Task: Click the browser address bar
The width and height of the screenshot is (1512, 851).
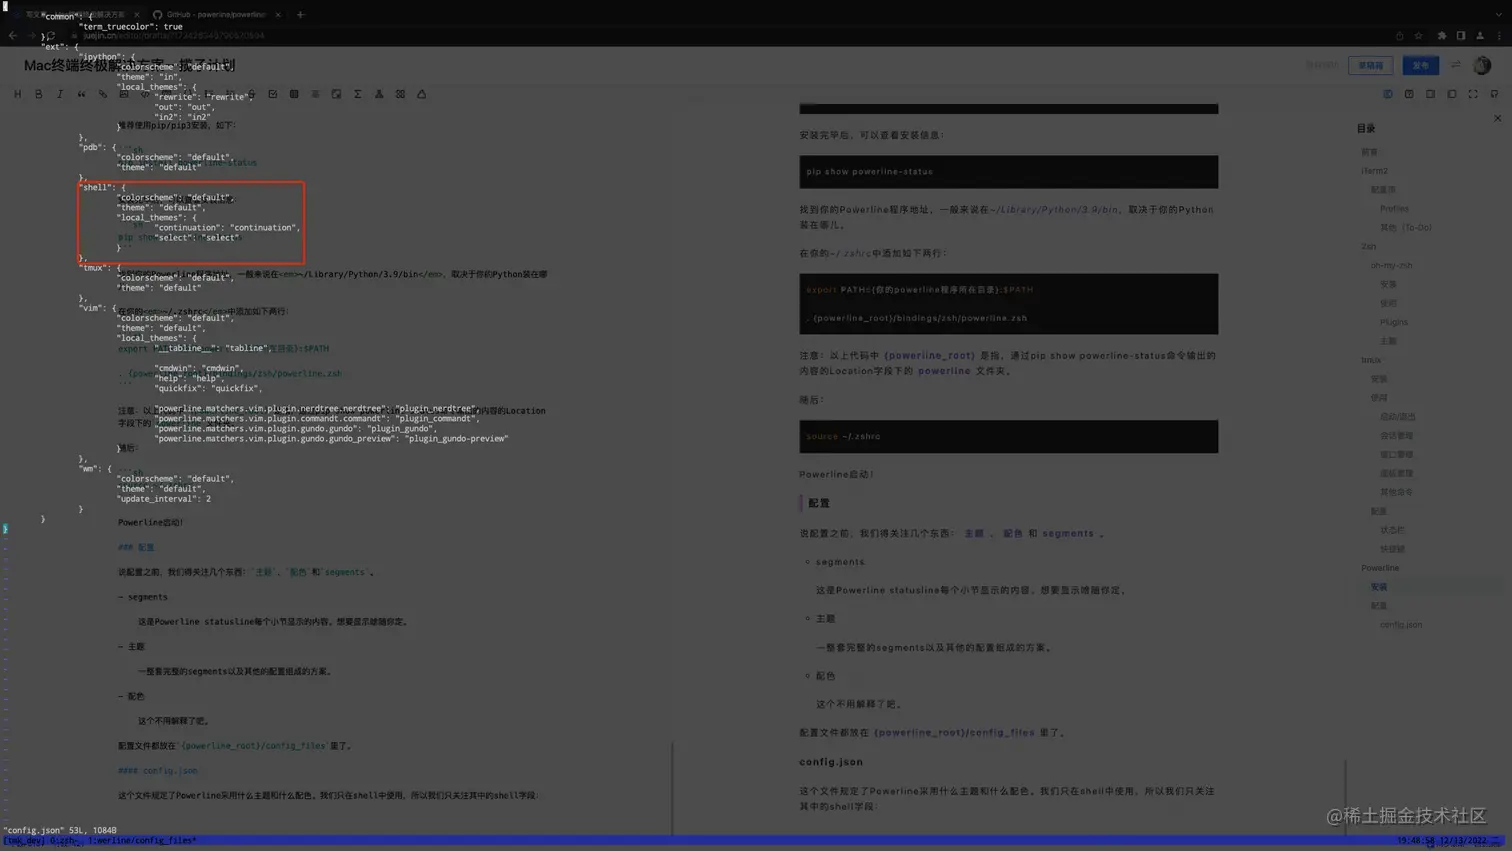Action: click(730, 35)
